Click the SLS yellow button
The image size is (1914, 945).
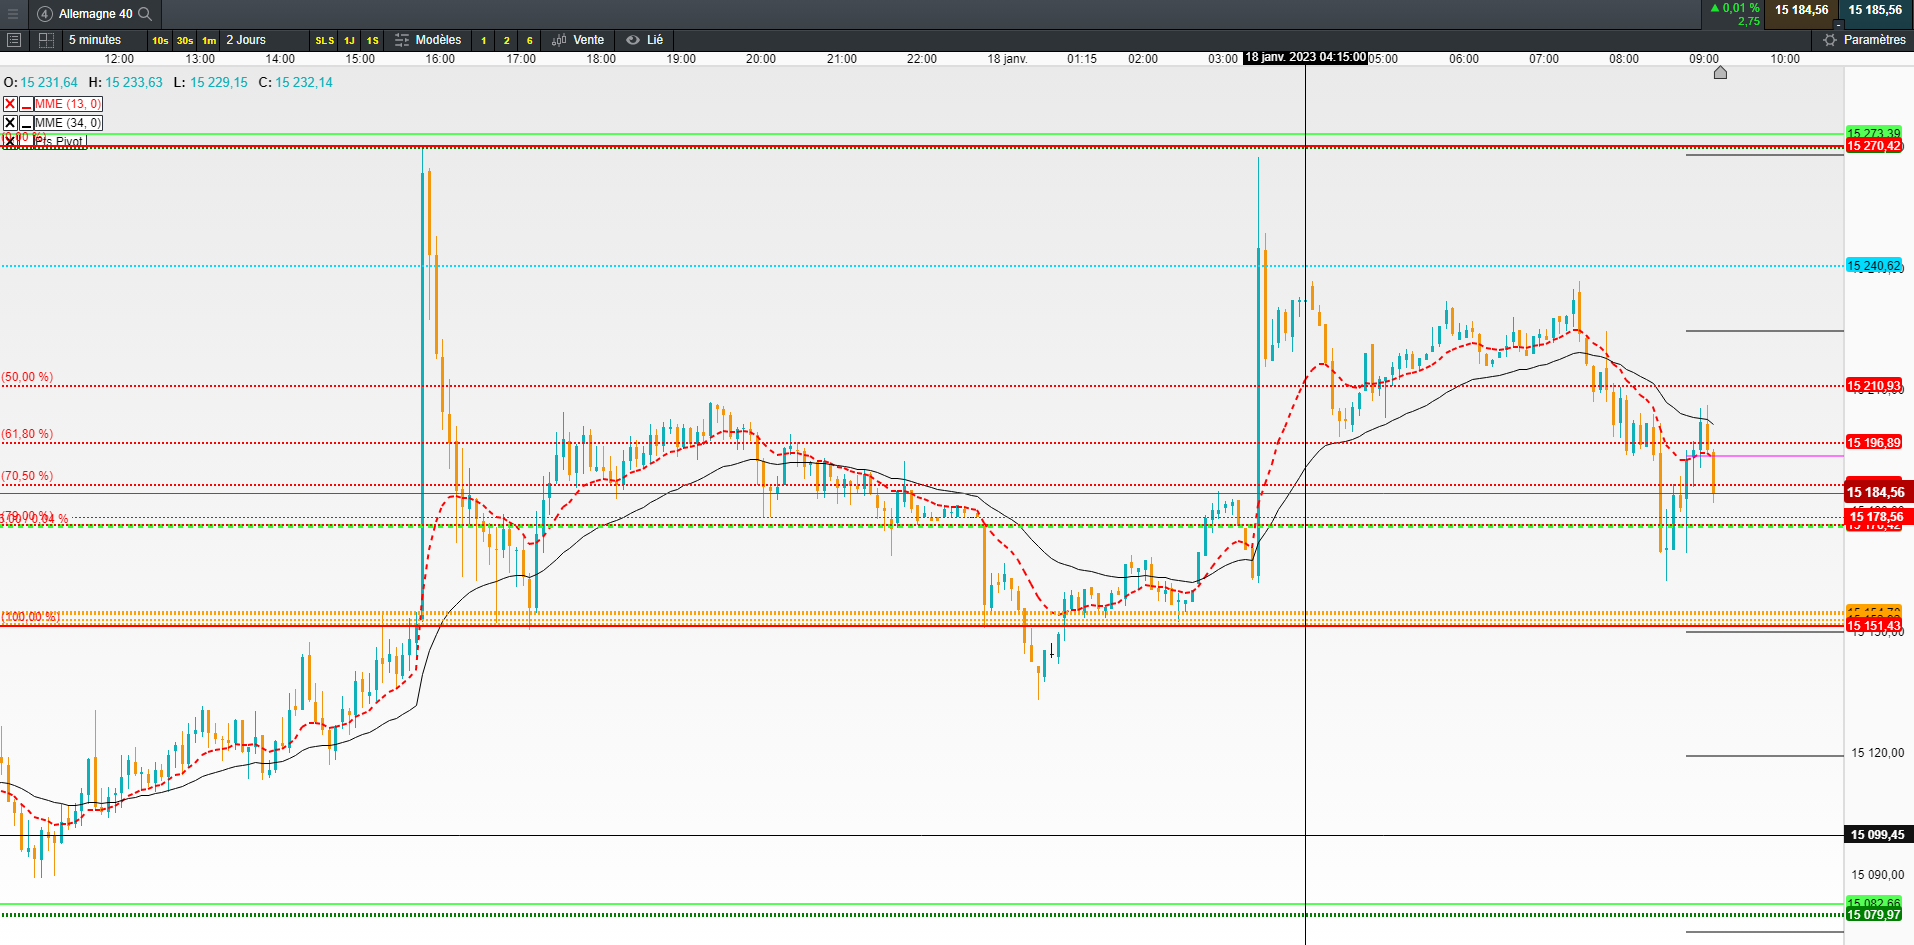click(x=325, y=41)
